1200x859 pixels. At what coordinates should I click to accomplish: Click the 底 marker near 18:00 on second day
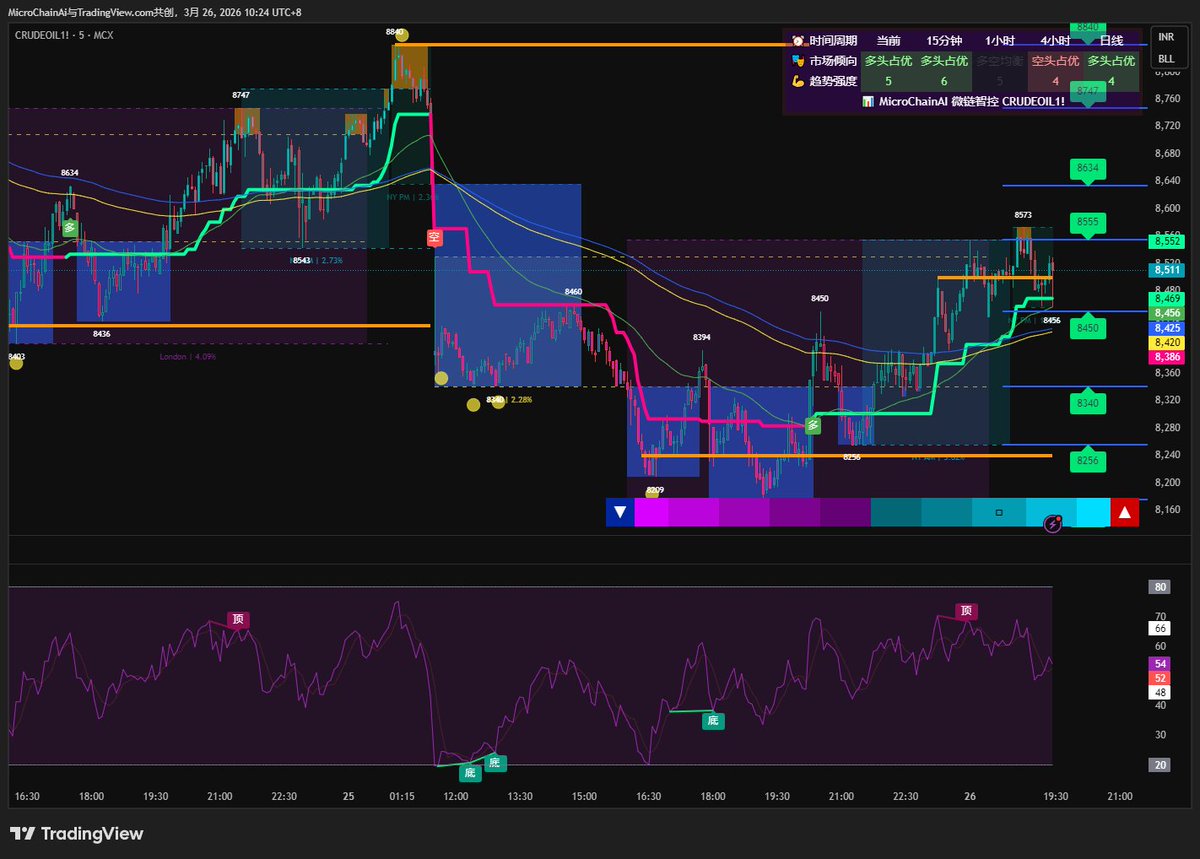click(x=713, y=719)
